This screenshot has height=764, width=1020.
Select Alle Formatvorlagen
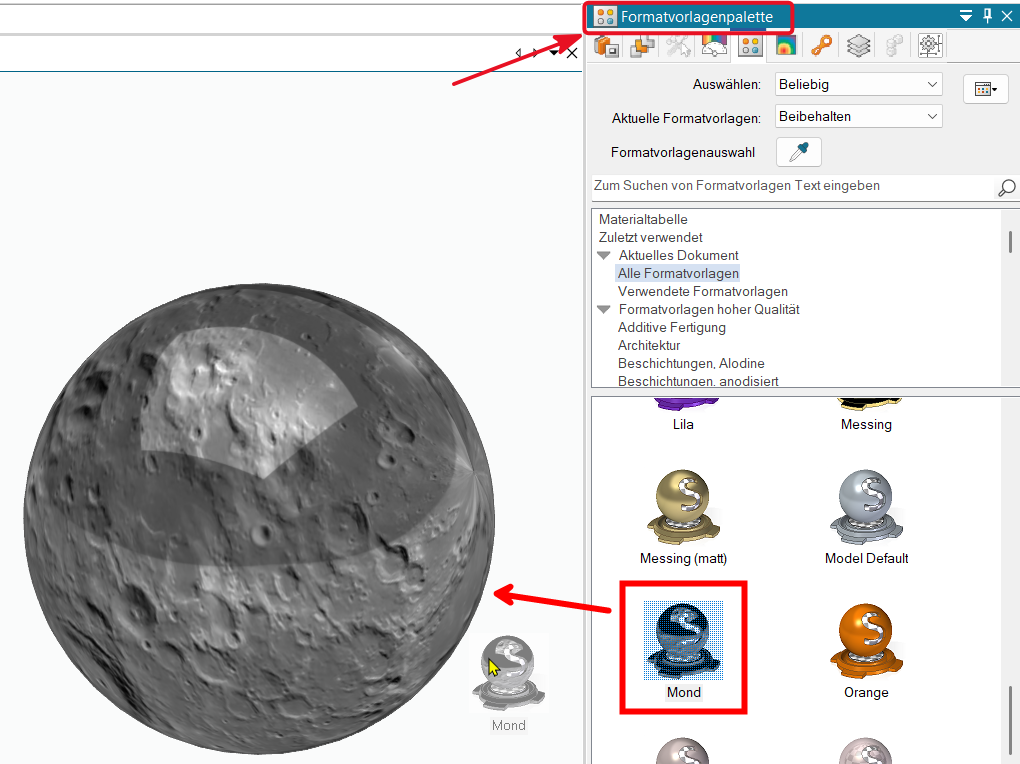click(678, 273)
